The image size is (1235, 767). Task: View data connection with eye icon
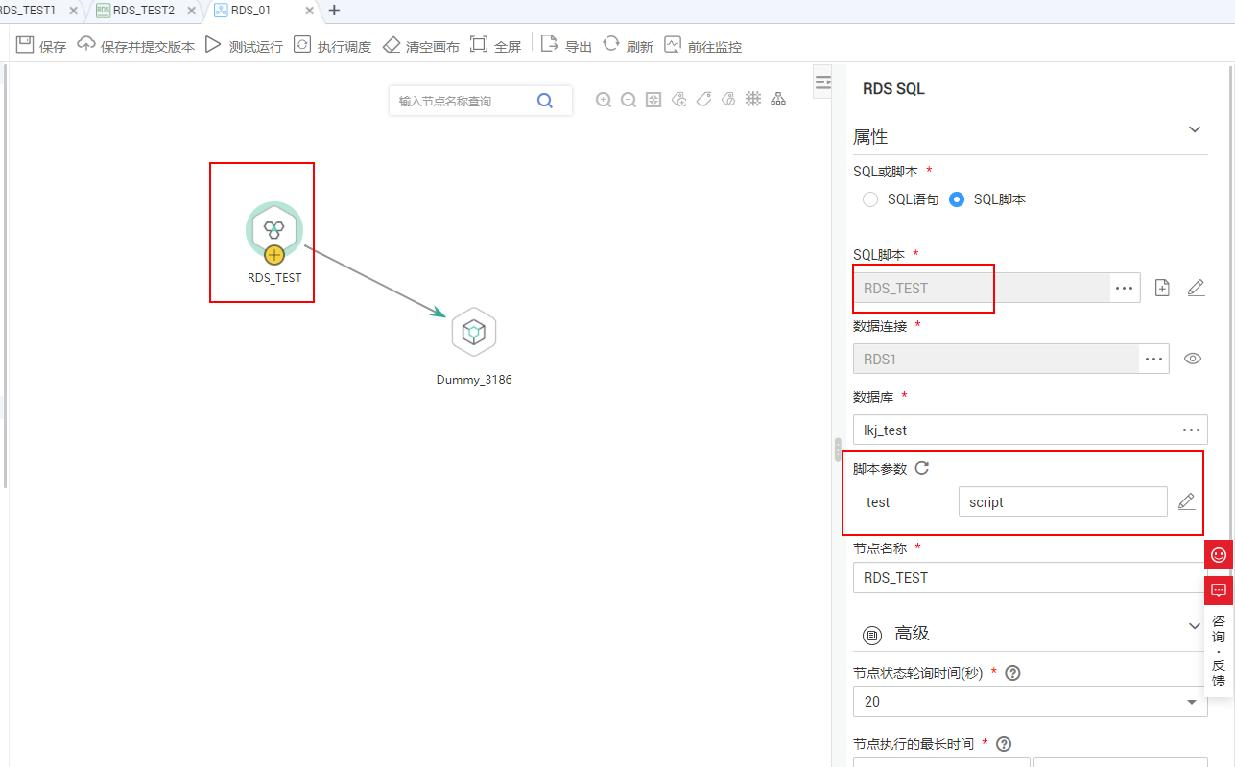click(1192, 359)
